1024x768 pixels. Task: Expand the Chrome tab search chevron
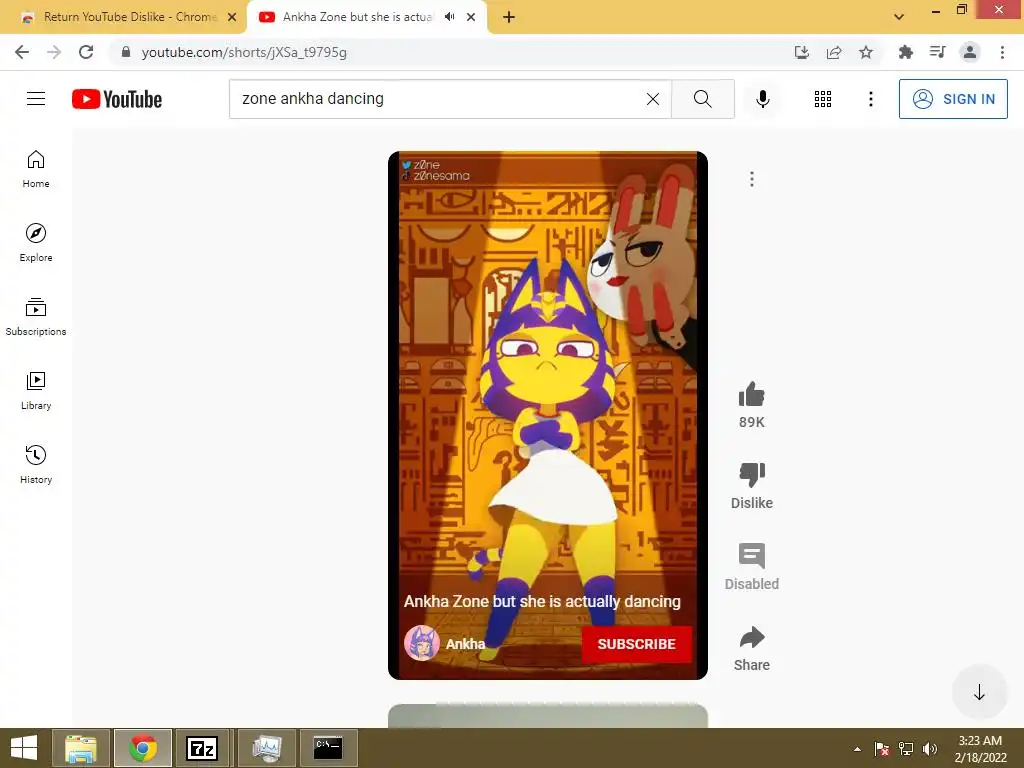pyautogui.click(x=899, y=17)
